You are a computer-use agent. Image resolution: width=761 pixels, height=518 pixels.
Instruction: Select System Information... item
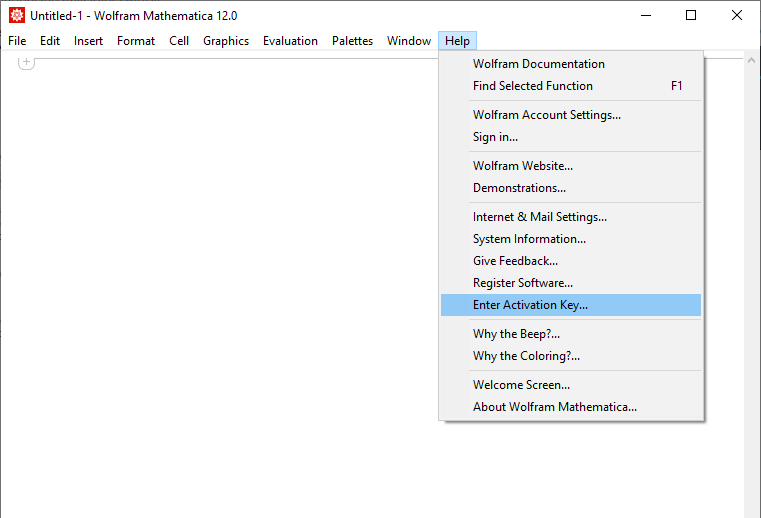571,239
